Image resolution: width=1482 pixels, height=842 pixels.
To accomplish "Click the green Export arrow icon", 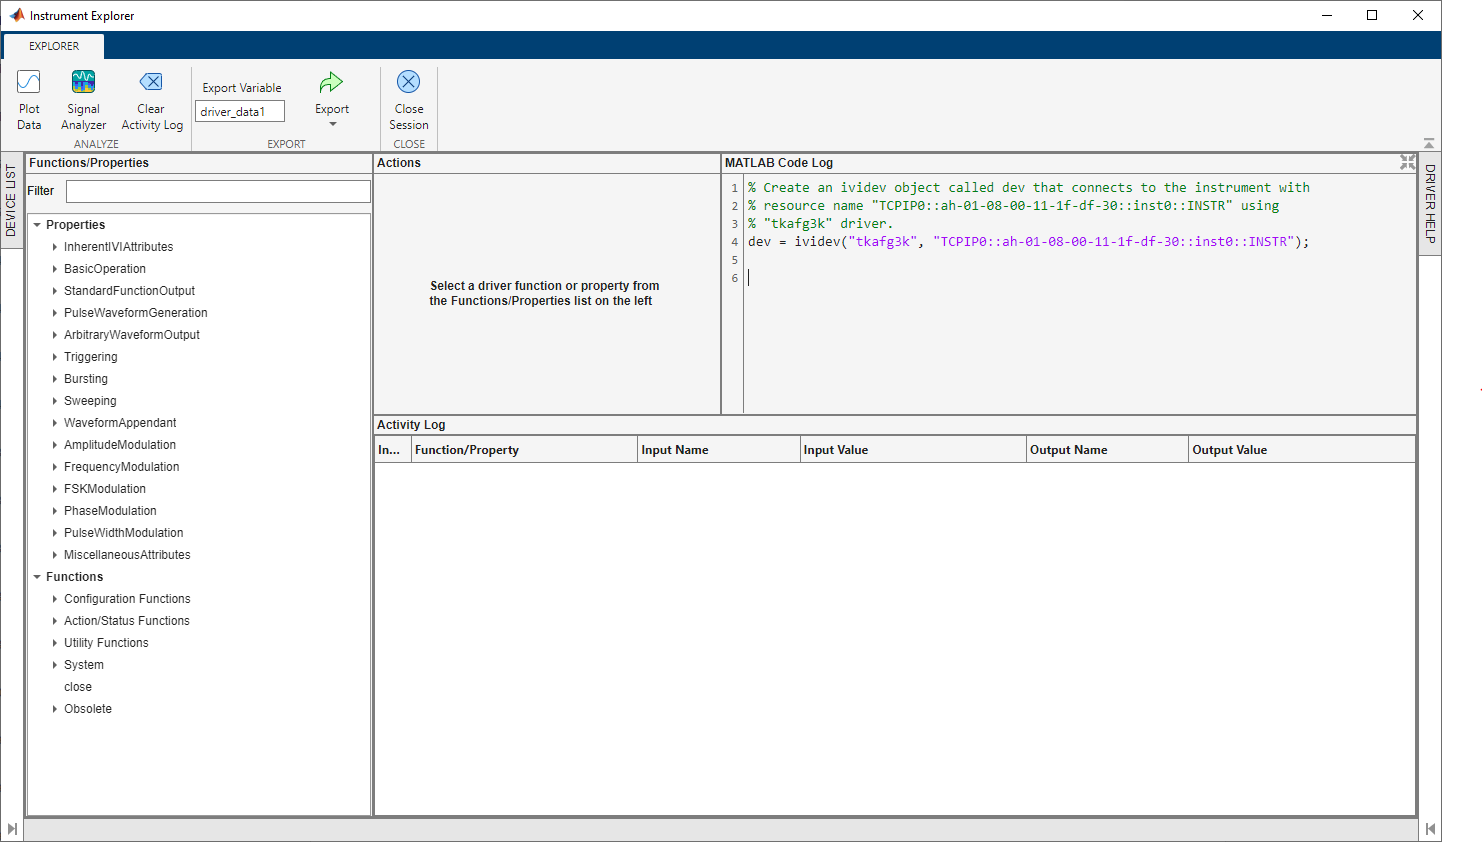I will click(x=331, y=83).
